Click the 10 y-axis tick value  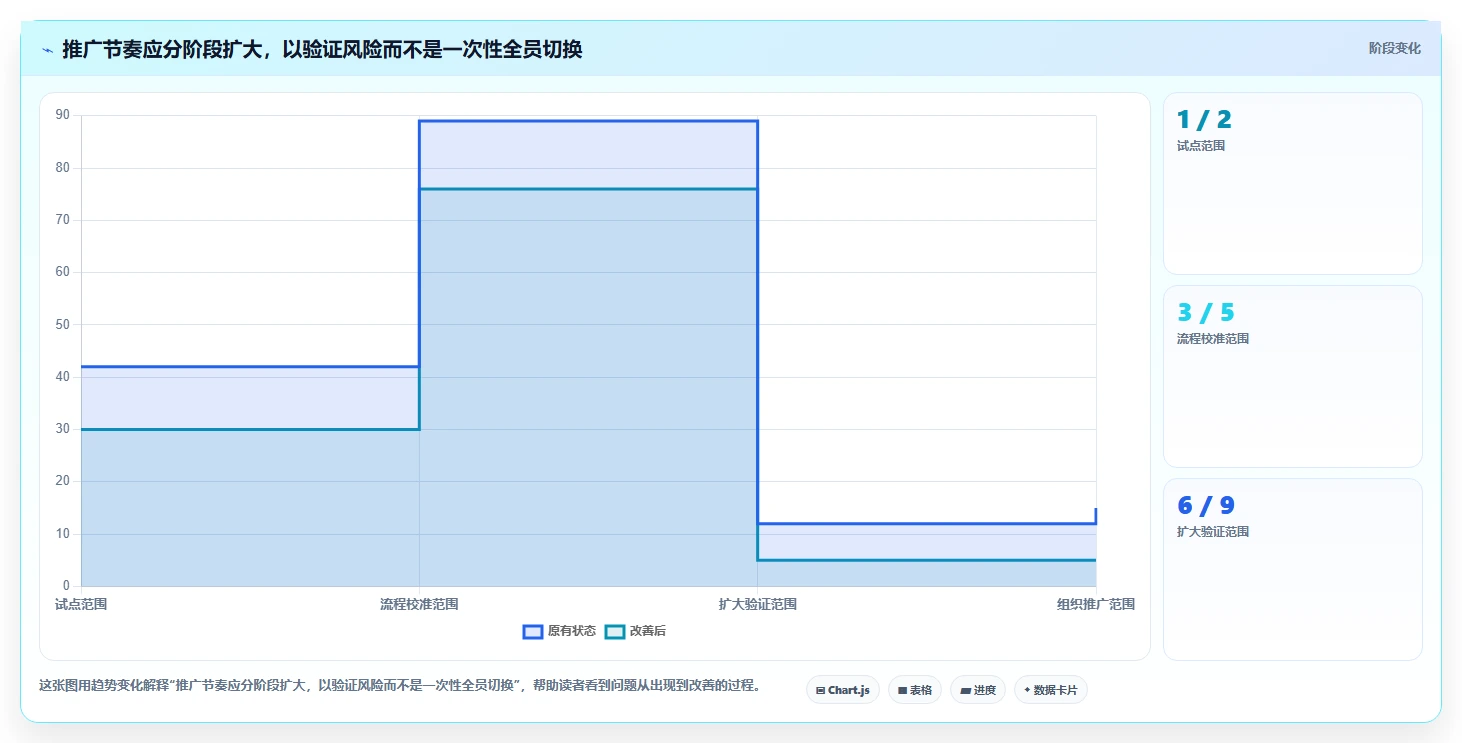point(63,533)
